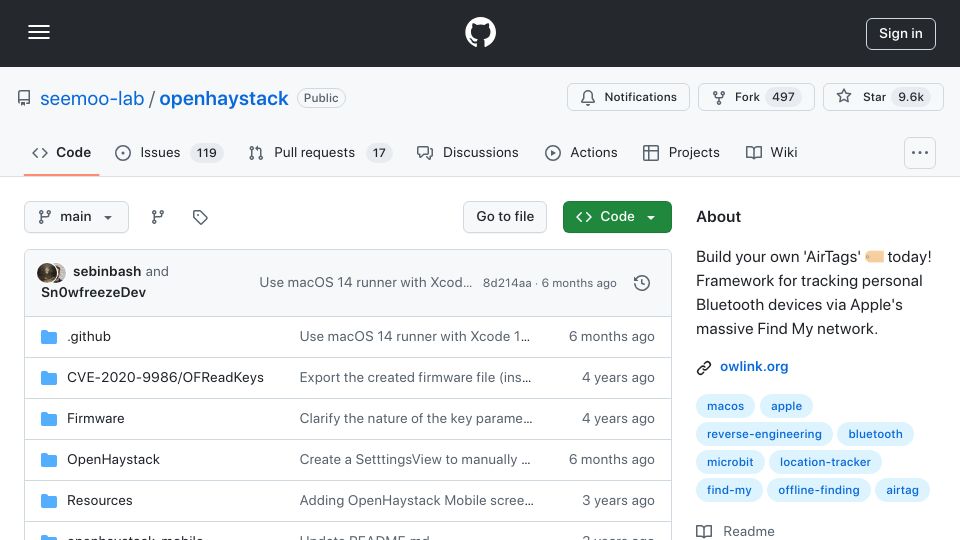
Task: Open the owlink.org website link
Action: pyautogui.click(x=754, y=367)
